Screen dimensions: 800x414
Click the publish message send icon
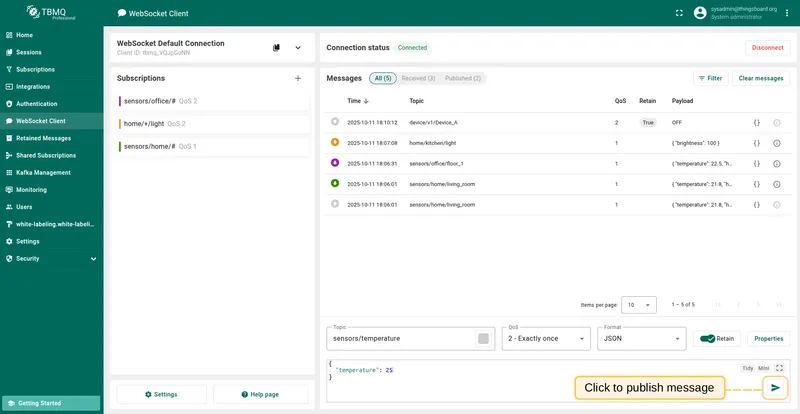pos(776,388)
